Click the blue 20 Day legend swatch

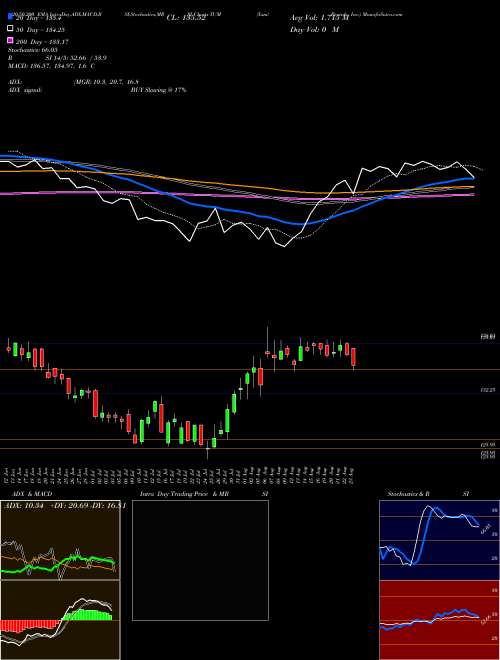pos(10,17)
